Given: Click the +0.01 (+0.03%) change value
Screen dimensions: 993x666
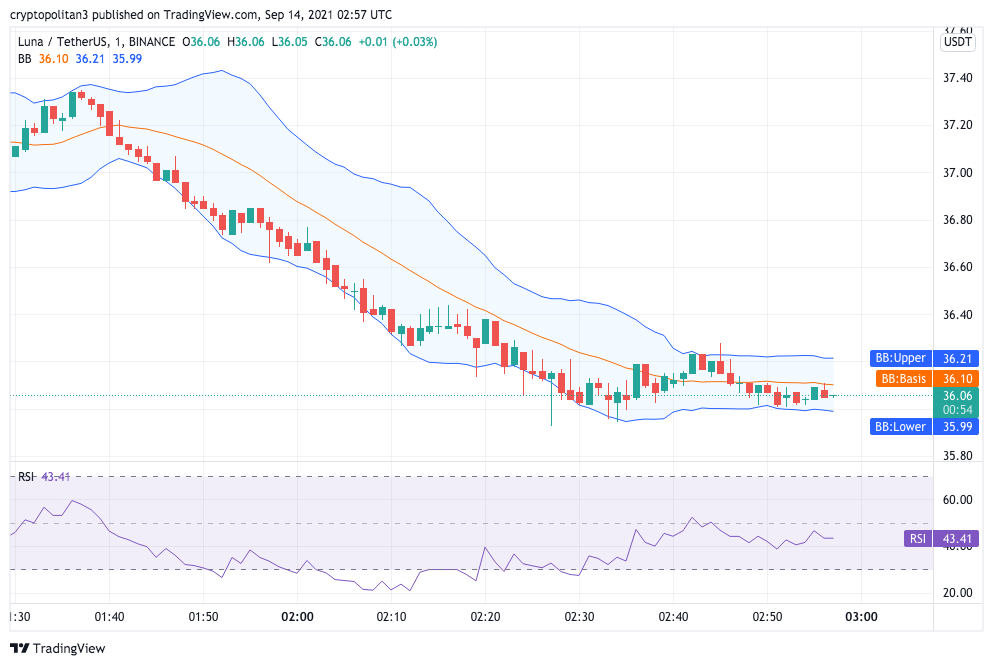Looking at the screenshot, I should (x=398, y=42).
